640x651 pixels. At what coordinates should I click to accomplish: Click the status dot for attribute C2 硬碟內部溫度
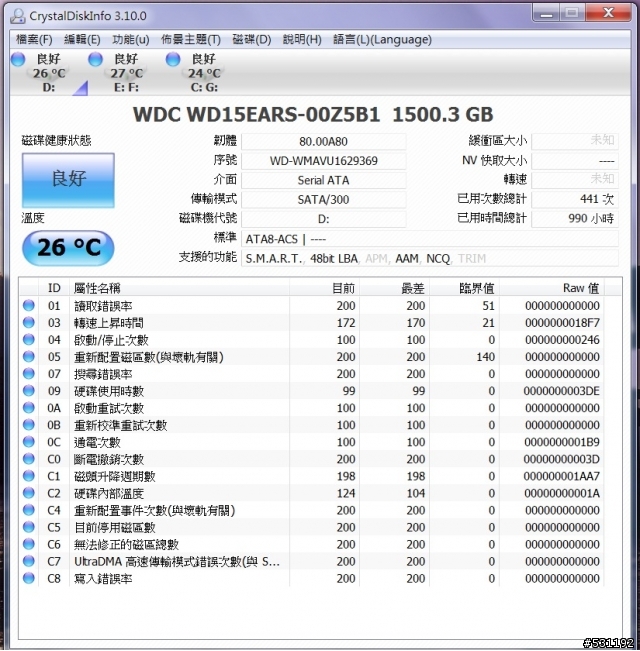tap(29, 493)
